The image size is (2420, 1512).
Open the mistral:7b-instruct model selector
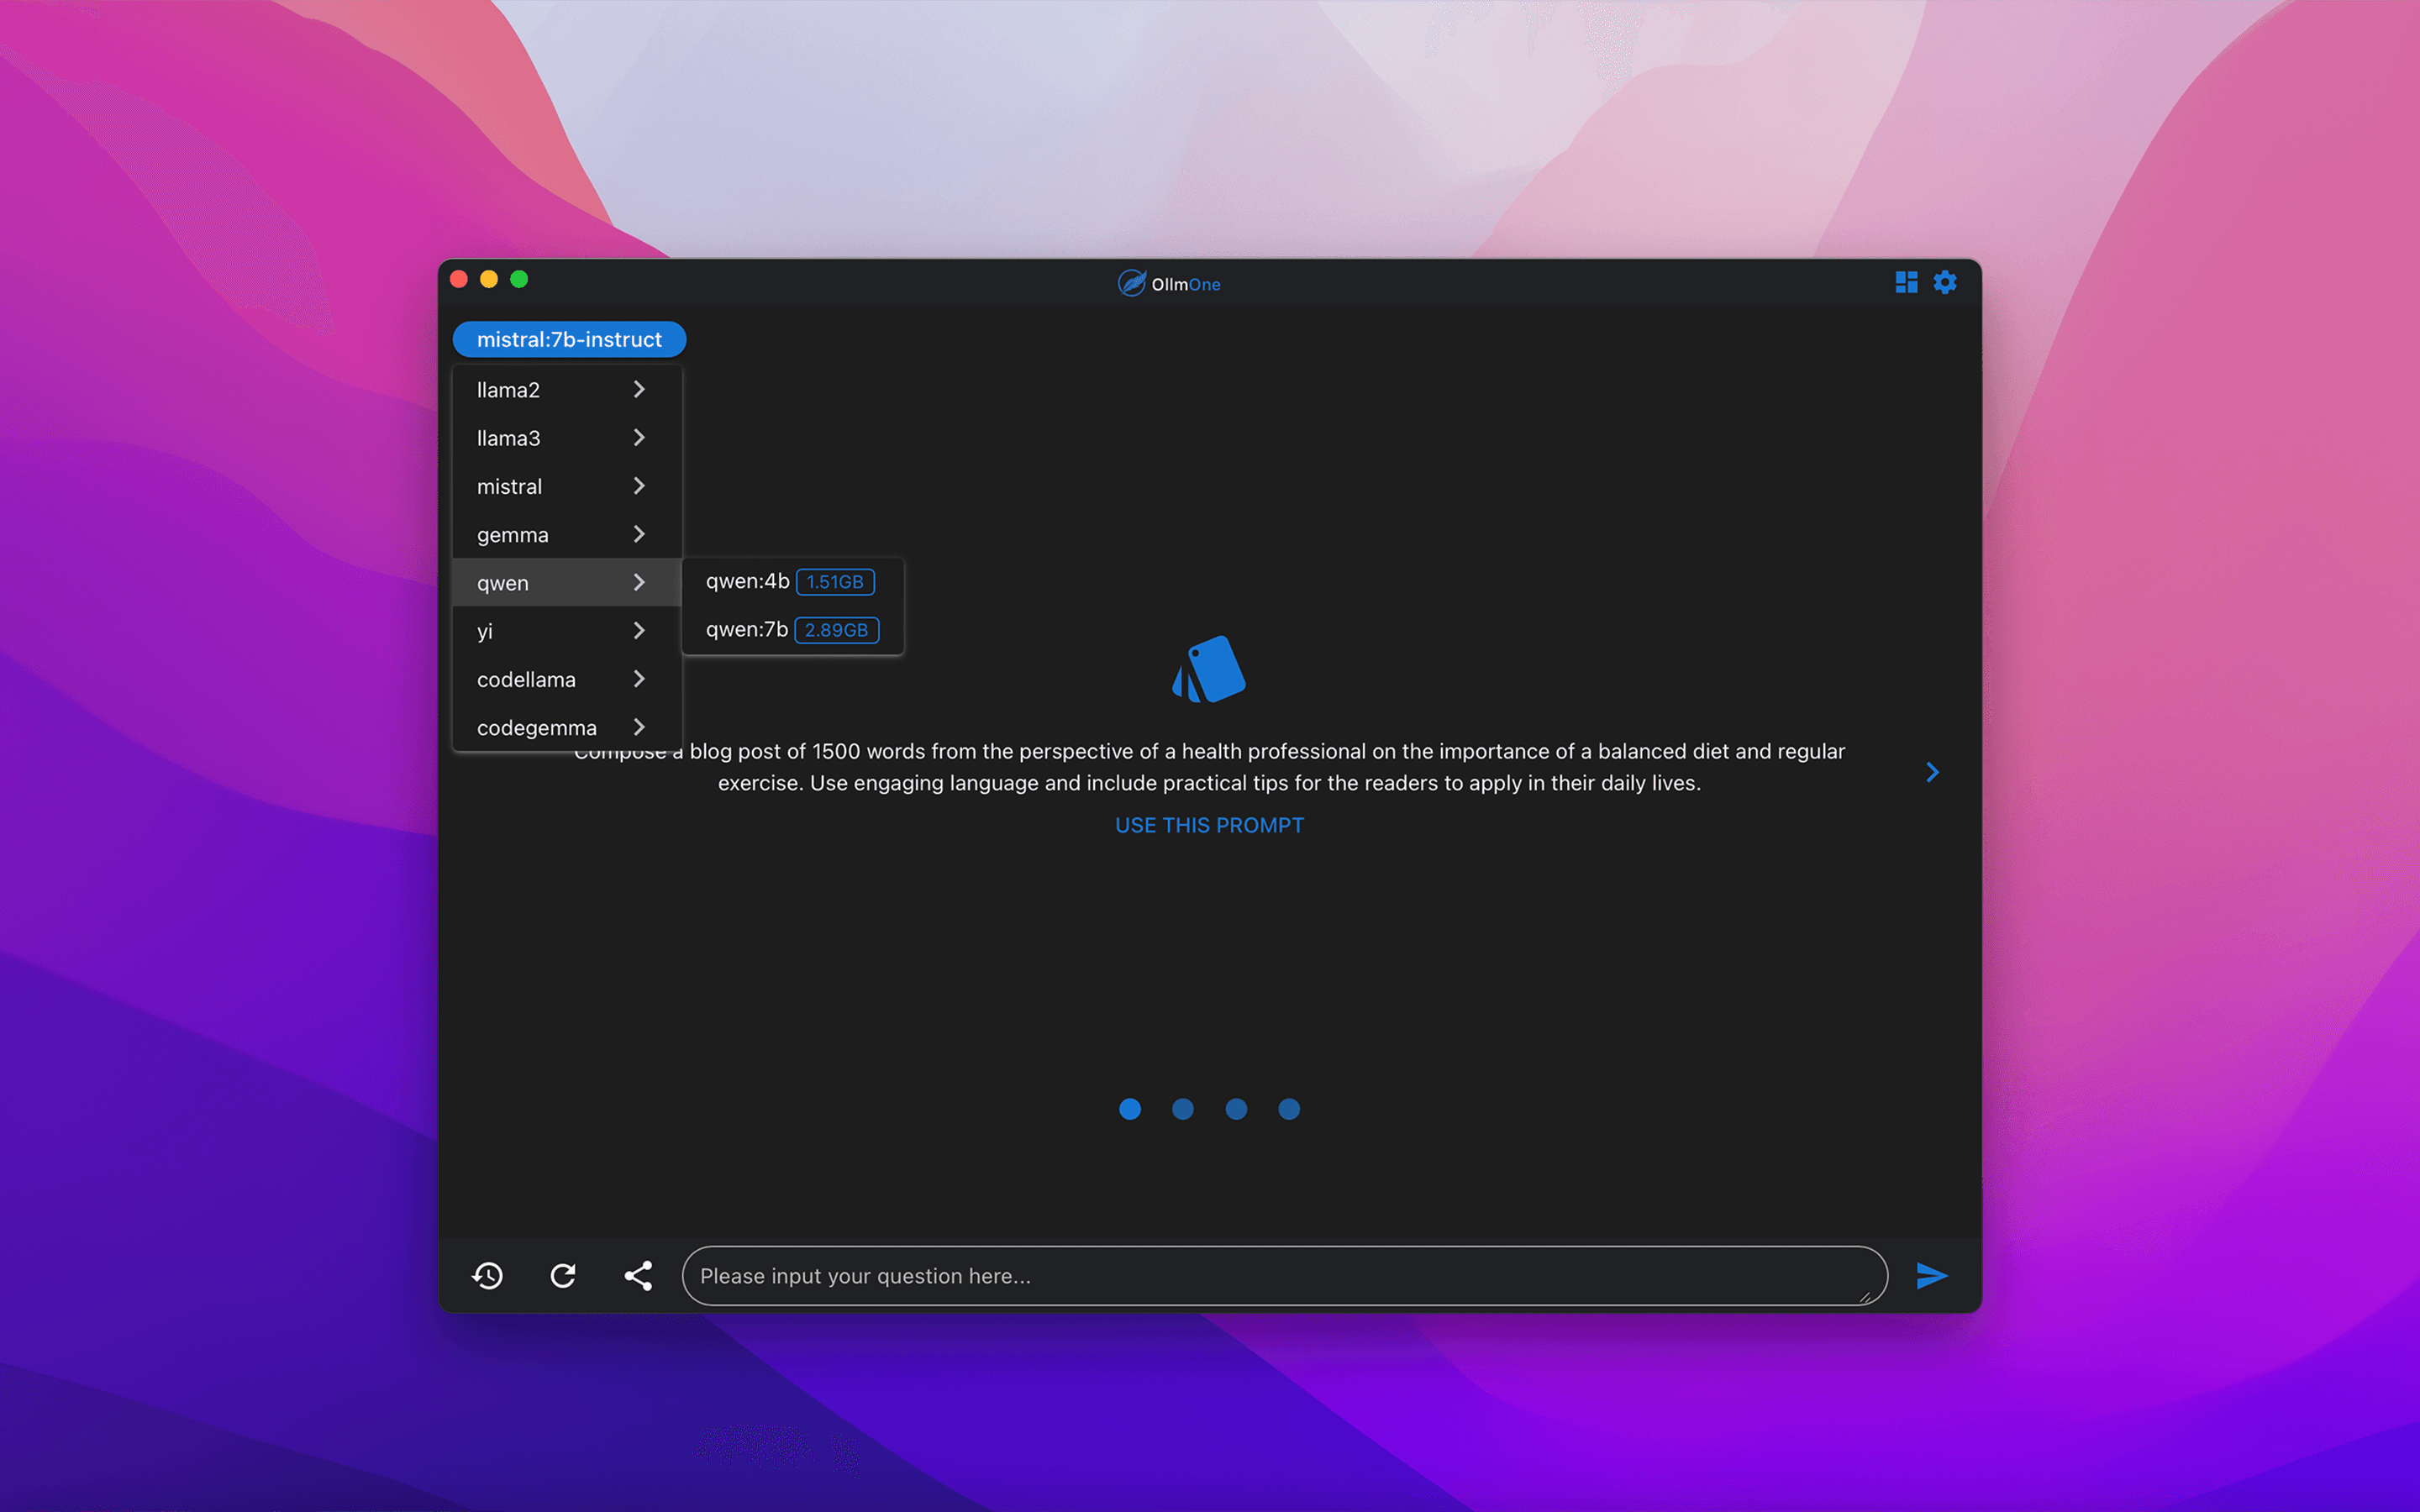click(x=569, y=339)
